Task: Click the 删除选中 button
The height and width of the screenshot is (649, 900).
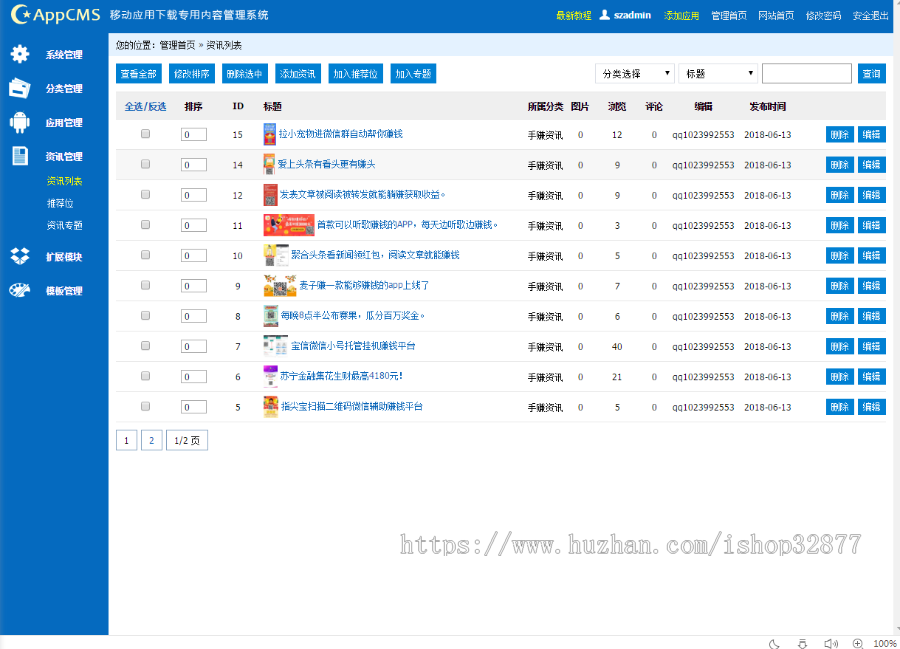Action: click(245, 73)
